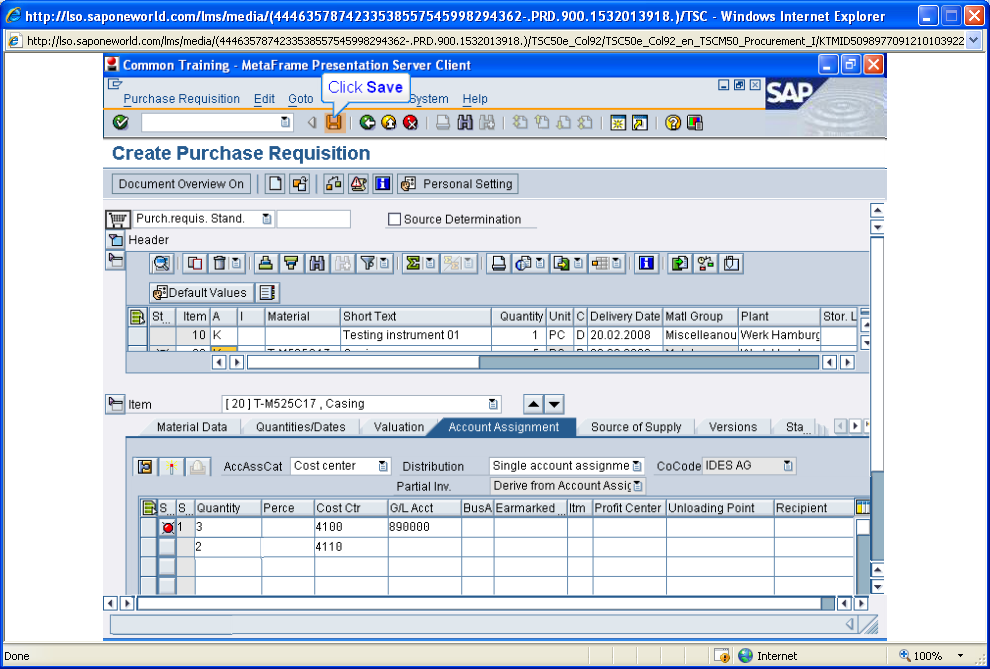The width and height of the screenshot is (990, 669).
Task: Switch to the Quantities/Dates tab
Action: click(301, 427)
